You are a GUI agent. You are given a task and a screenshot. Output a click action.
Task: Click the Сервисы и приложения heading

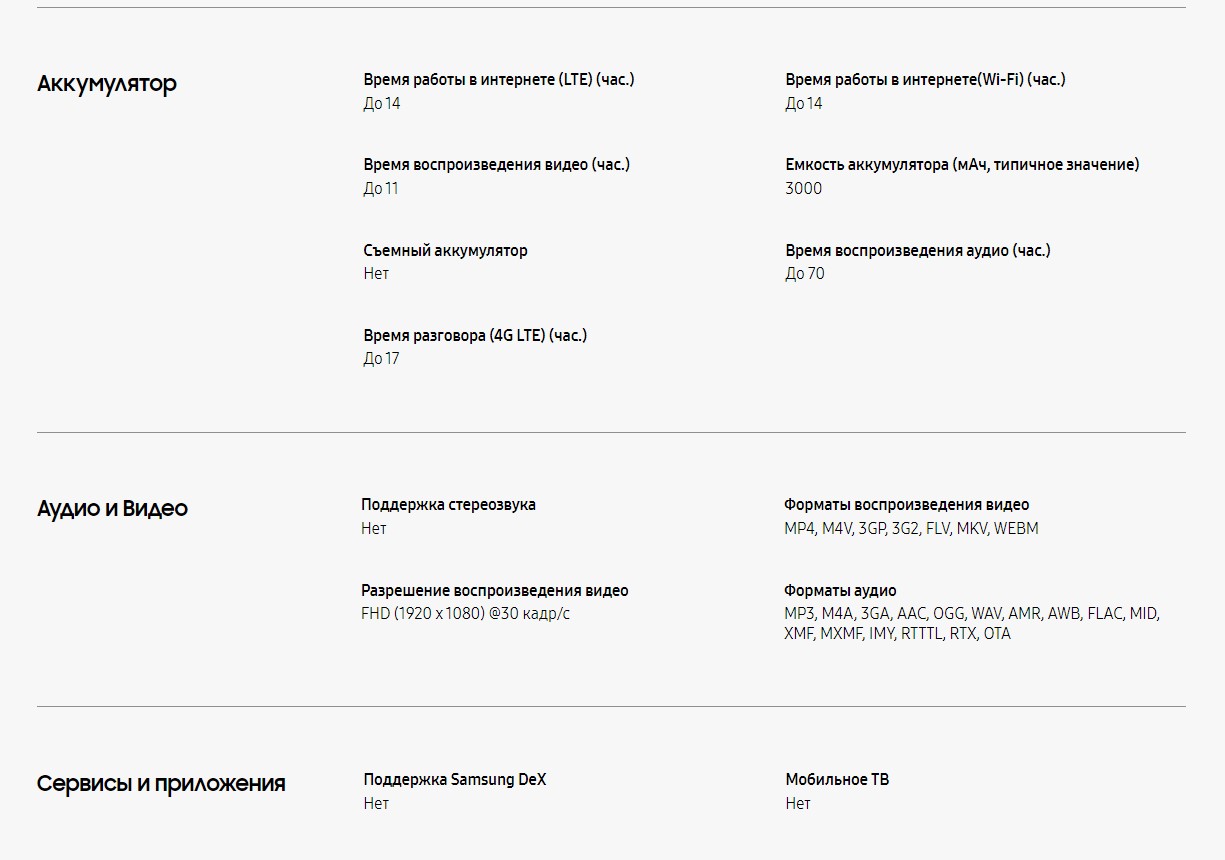(161, 784)
